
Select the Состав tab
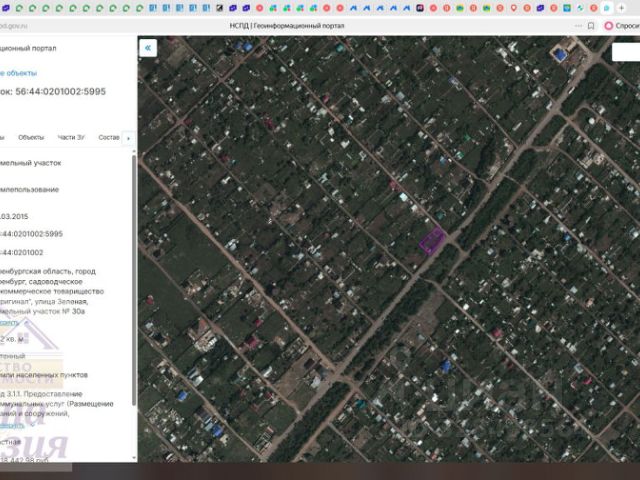(108, 137)
